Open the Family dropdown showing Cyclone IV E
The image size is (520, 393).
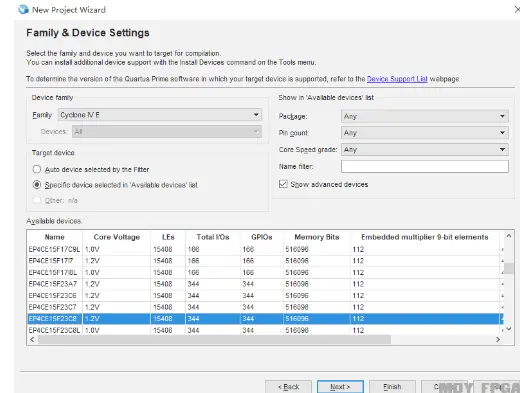pyautogui.click(x=160, y=115)
